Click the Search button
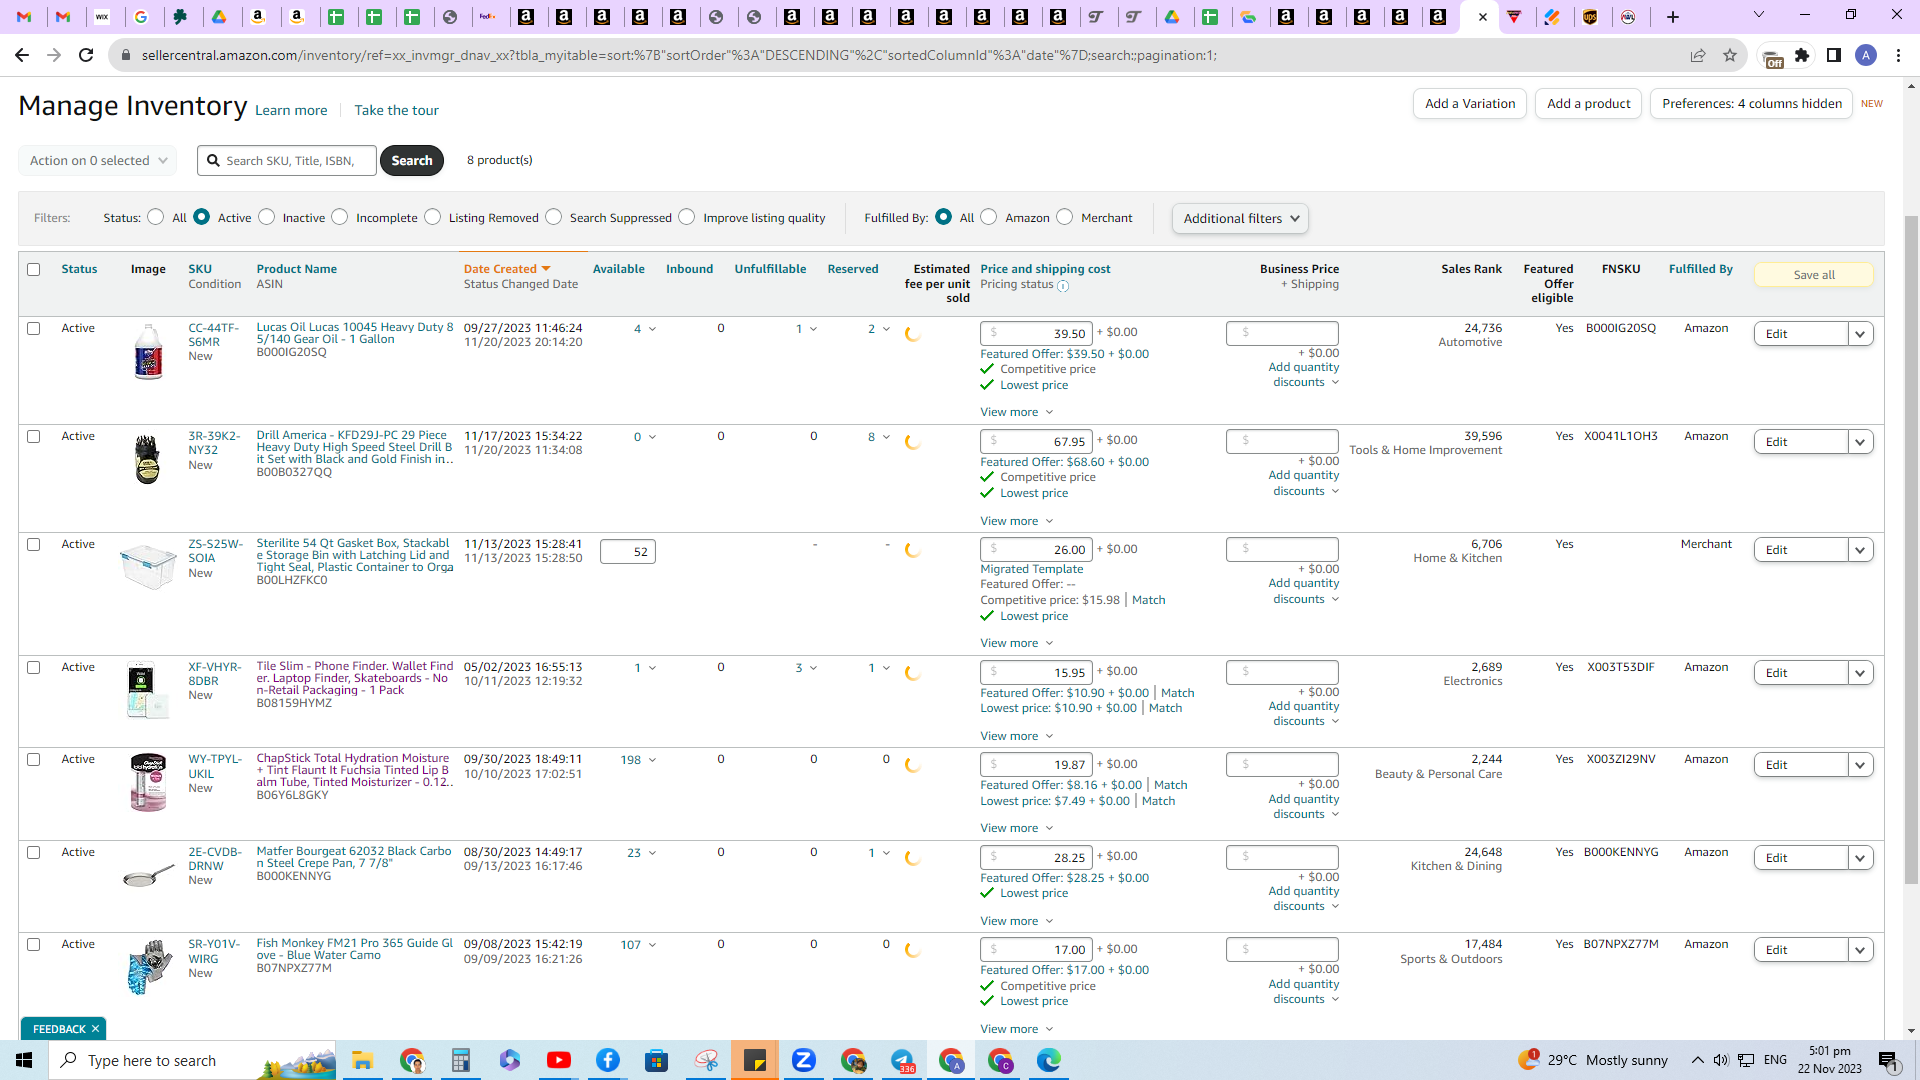This screenshot has width=1920, height=1080. [412, 160]
